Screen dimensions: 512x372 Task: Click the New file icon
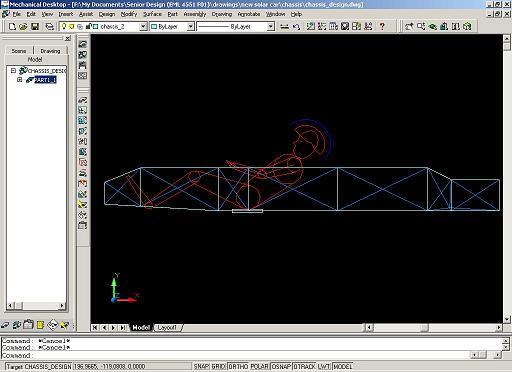12,26
